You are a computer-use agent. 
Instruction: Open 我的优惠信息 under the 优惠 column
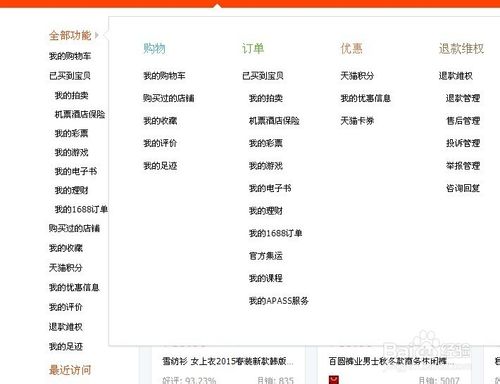point(365,98)
